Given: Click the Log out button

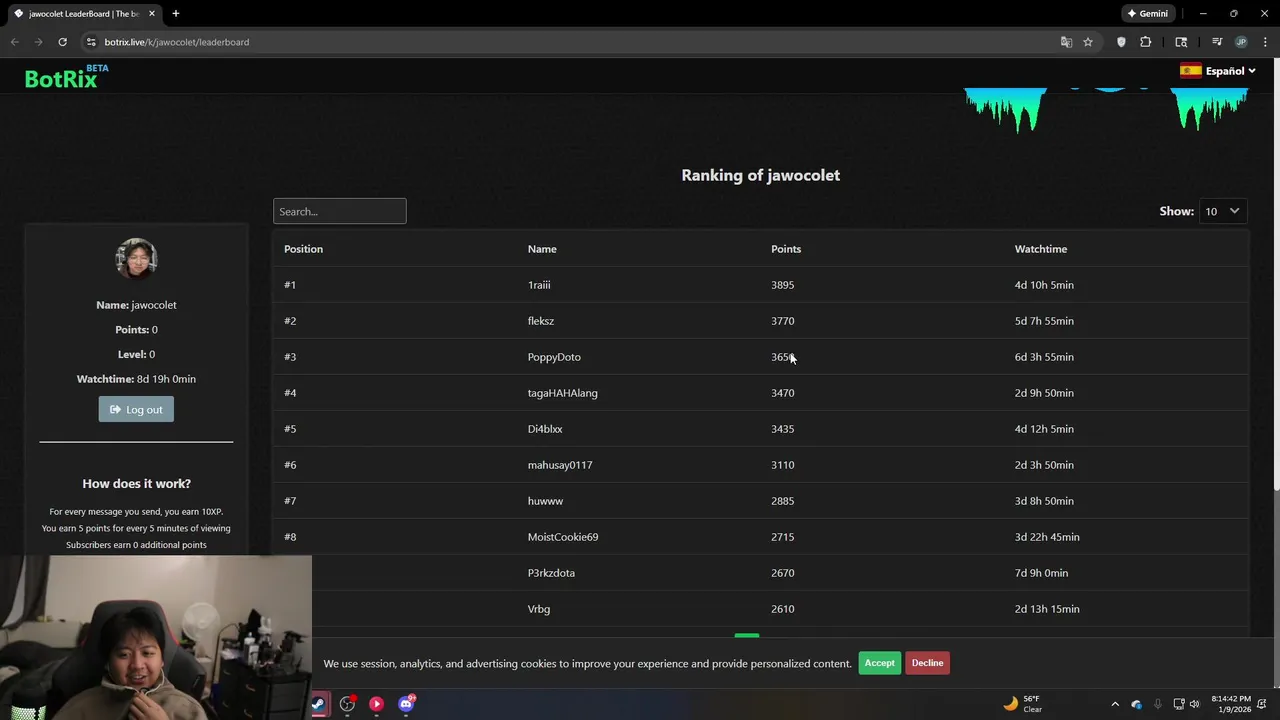Looking at the screenshot, I should click(x=136, y=409).
